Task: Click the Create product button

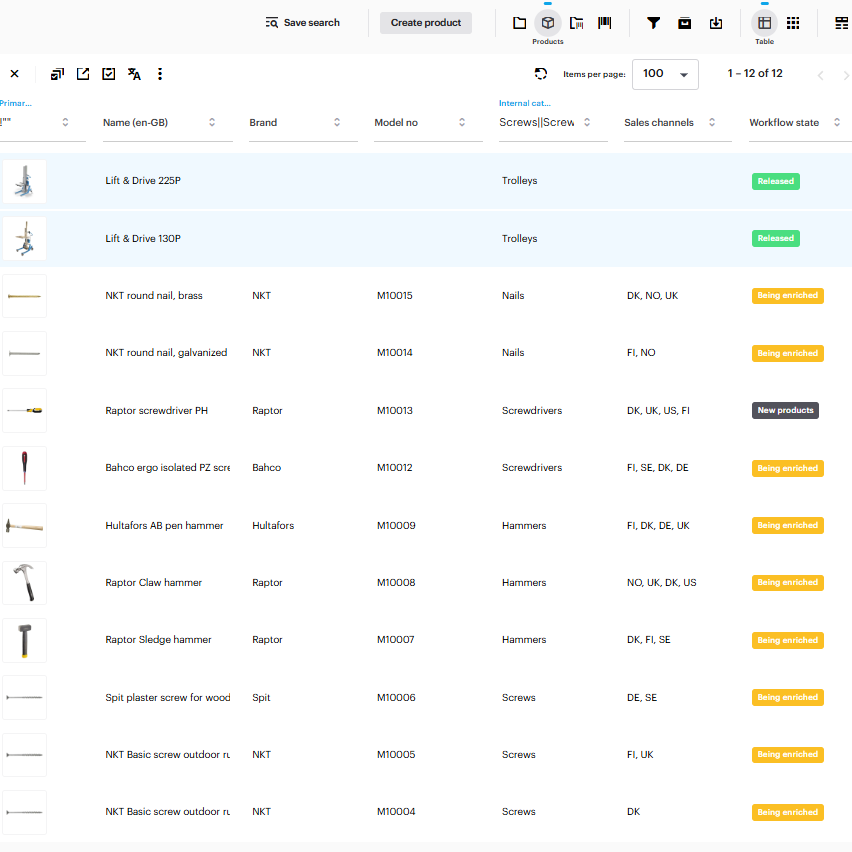Action: tap(426, 23)
